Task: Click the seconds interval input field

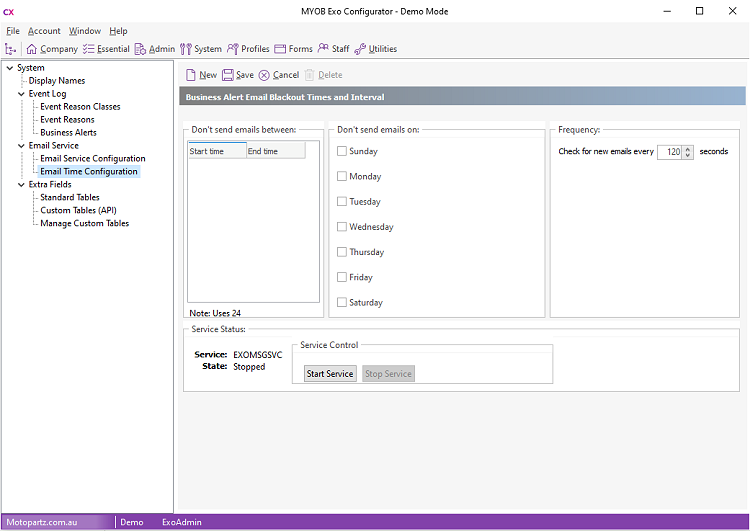Action: coord(671,152)
